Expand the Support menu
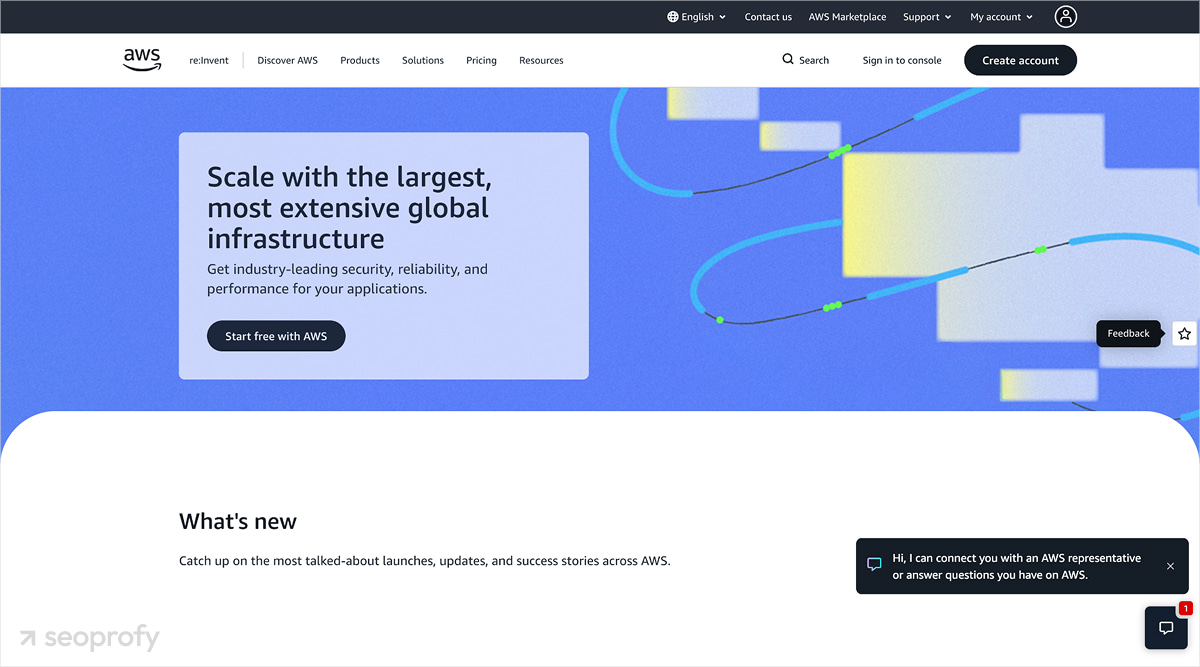1200x667 pixels. (927, 17)
